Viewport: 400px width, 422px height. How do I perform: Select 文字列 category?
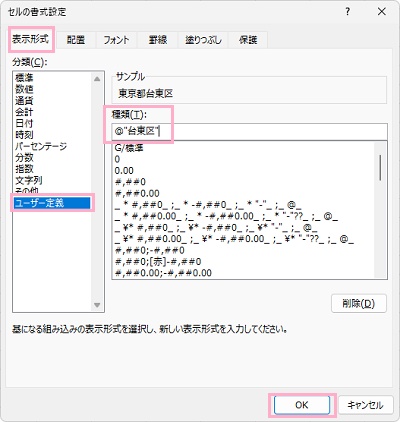coord(52,180)
